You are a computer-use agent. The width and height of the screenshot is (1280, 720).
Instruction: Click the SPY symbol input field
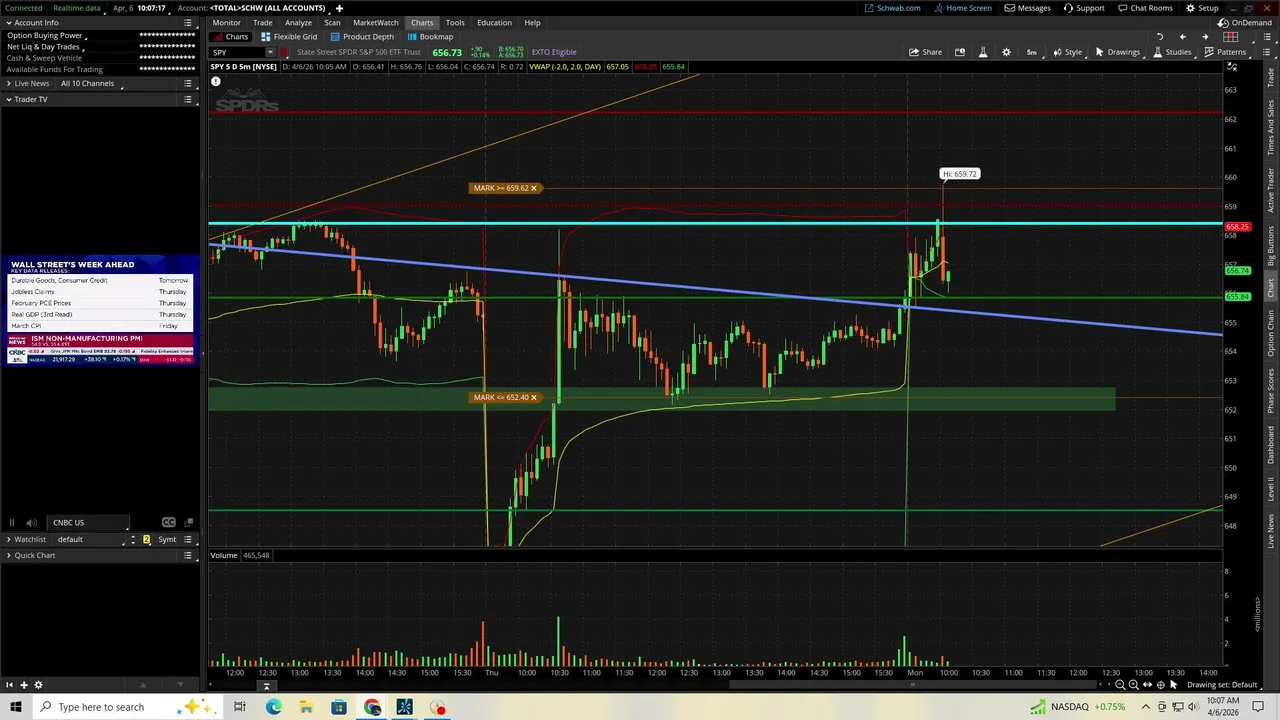[x=236, y=52]
